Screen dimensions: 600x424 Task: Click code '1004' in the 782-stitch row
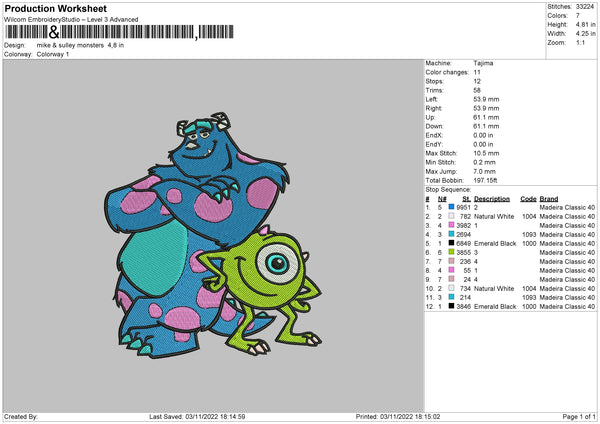[x=529, y=216]
